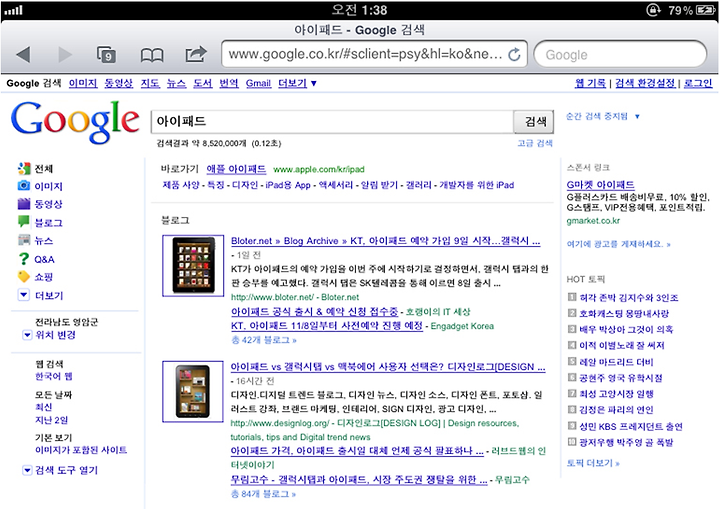Viewport: 720px width, 509px height.
Task: Select the 전체 icon in the sidebar
Action: [x=24, y=169]
